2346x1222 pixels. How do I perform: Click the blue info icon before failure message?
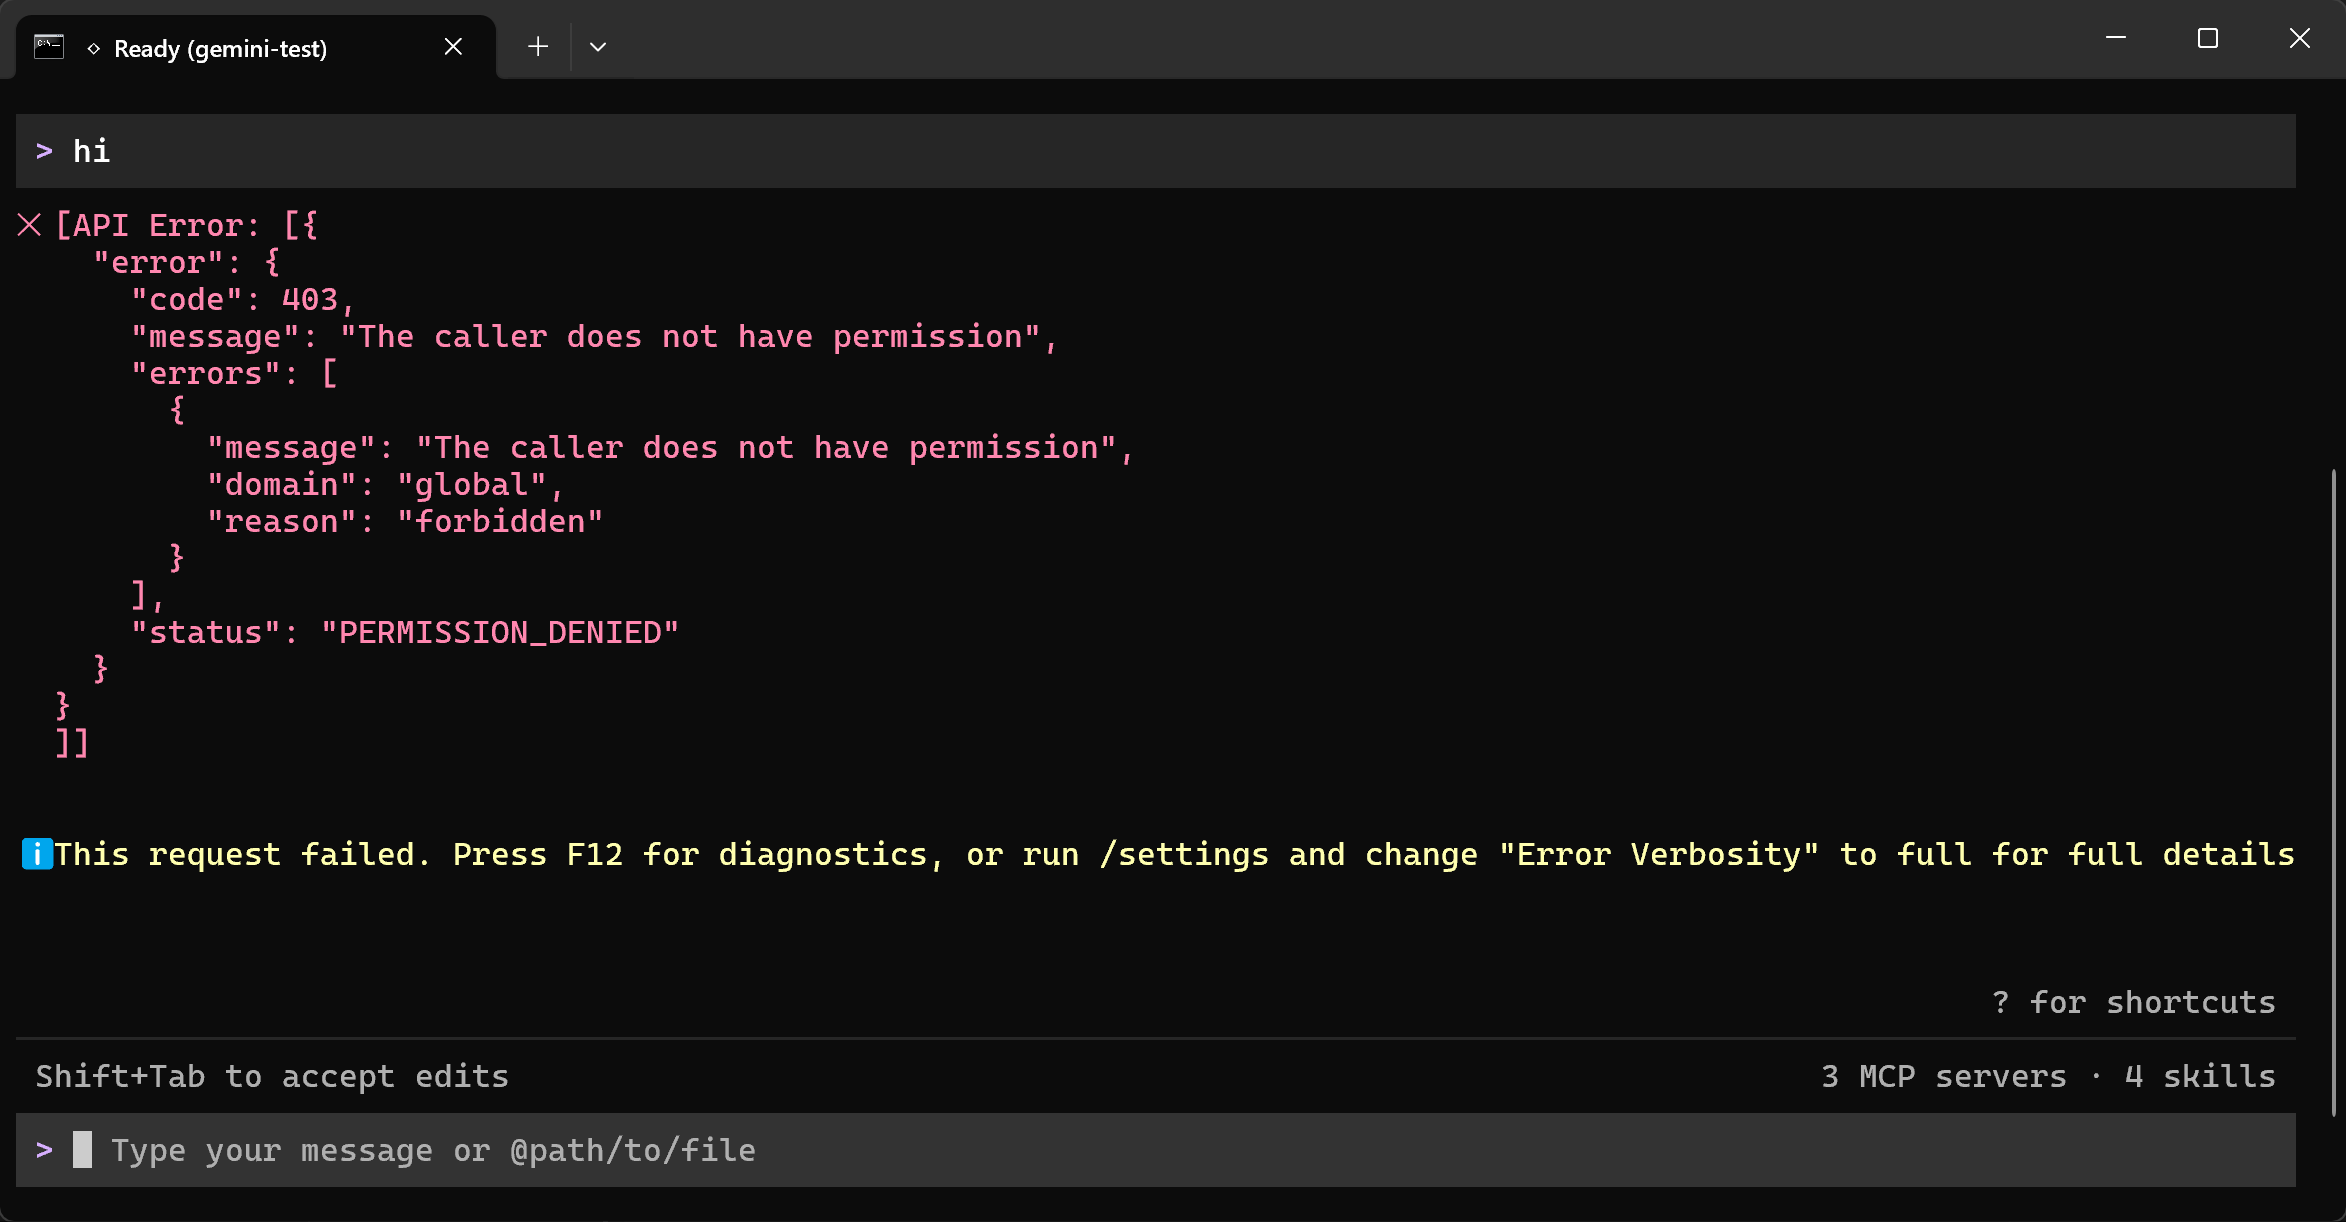(x=37, y=854)
